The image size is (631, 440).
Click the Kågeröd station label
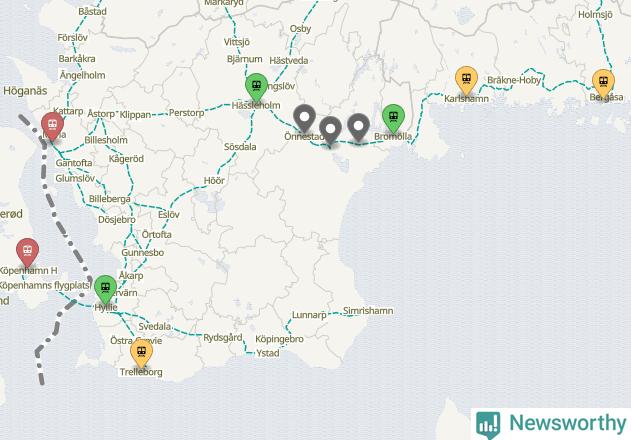[126, 159]
